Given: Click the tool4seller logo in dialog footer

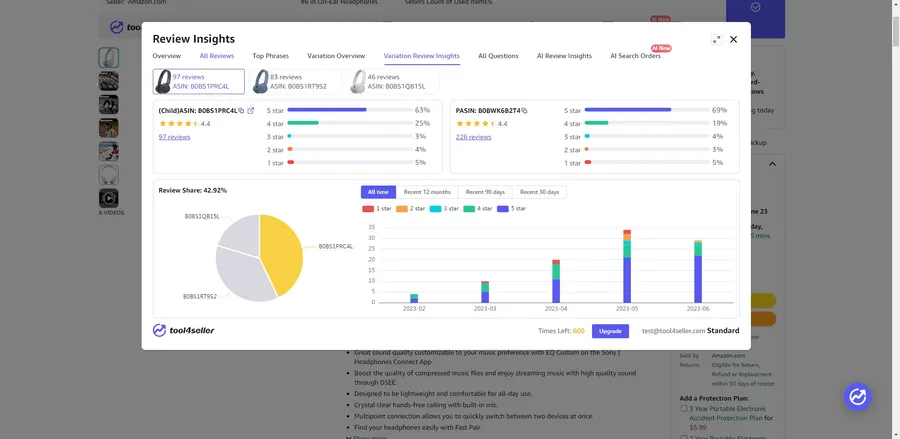Looking at the screenshot, I should click(184, 331).
